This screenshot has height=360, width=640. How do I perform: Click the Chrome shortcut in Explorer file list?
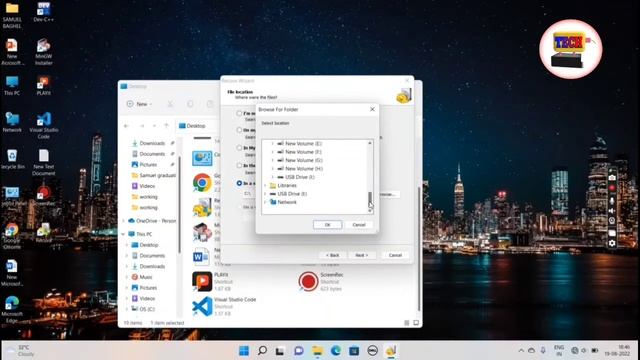[x=202, y=182]
